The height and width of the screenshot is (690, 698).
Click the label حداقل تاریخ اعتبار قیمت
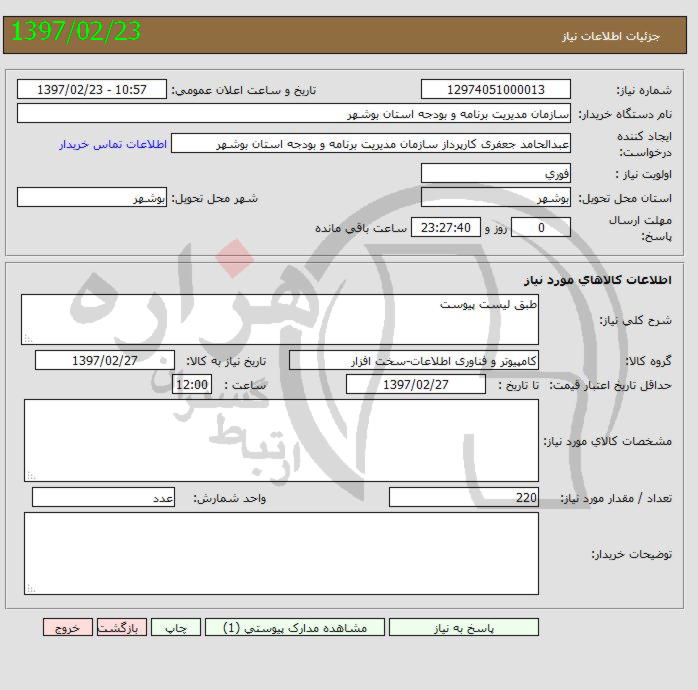pyautogui.click(x=611, y=385)
